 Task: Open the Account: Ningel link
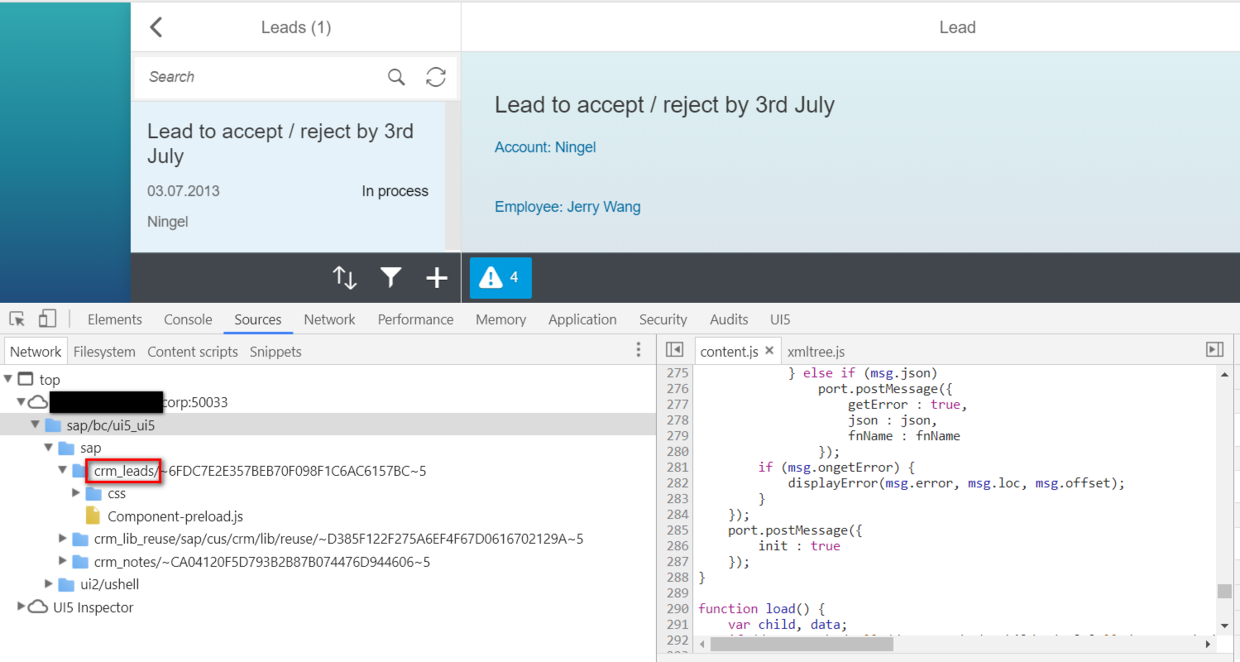click(545, 147)
